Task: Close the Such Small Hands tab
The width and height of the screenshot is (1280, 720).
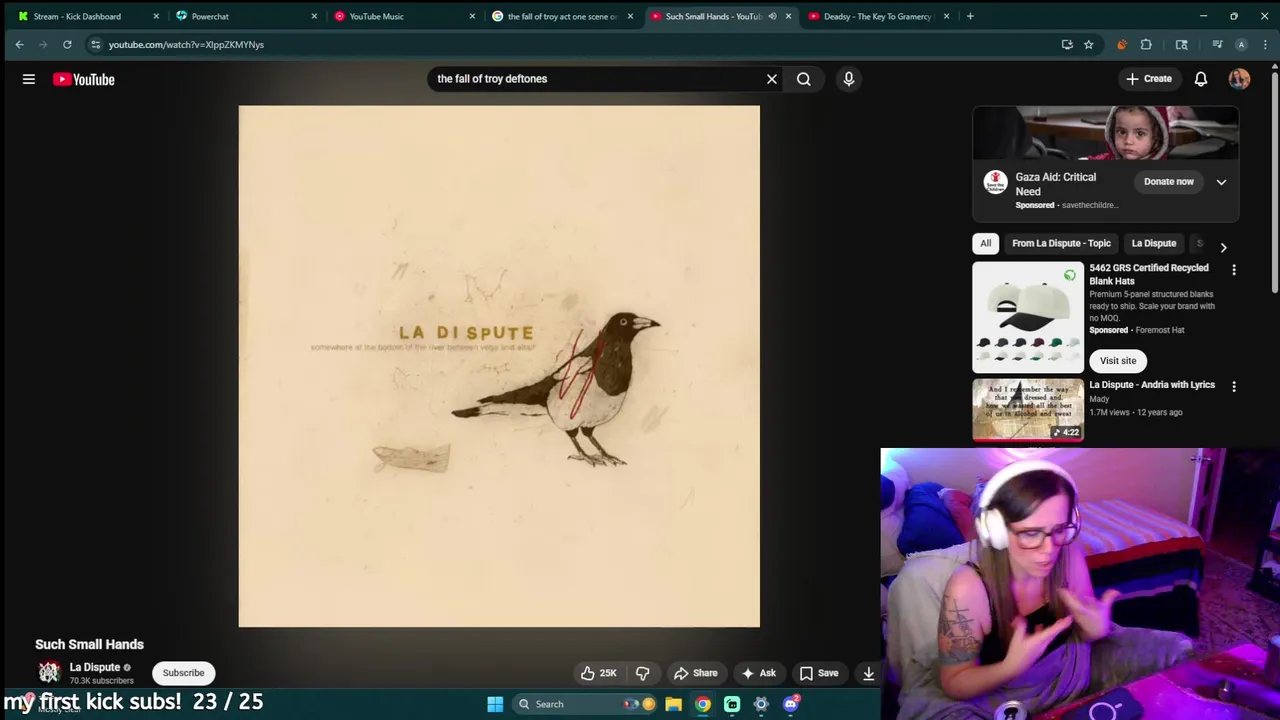Action: 788,16
